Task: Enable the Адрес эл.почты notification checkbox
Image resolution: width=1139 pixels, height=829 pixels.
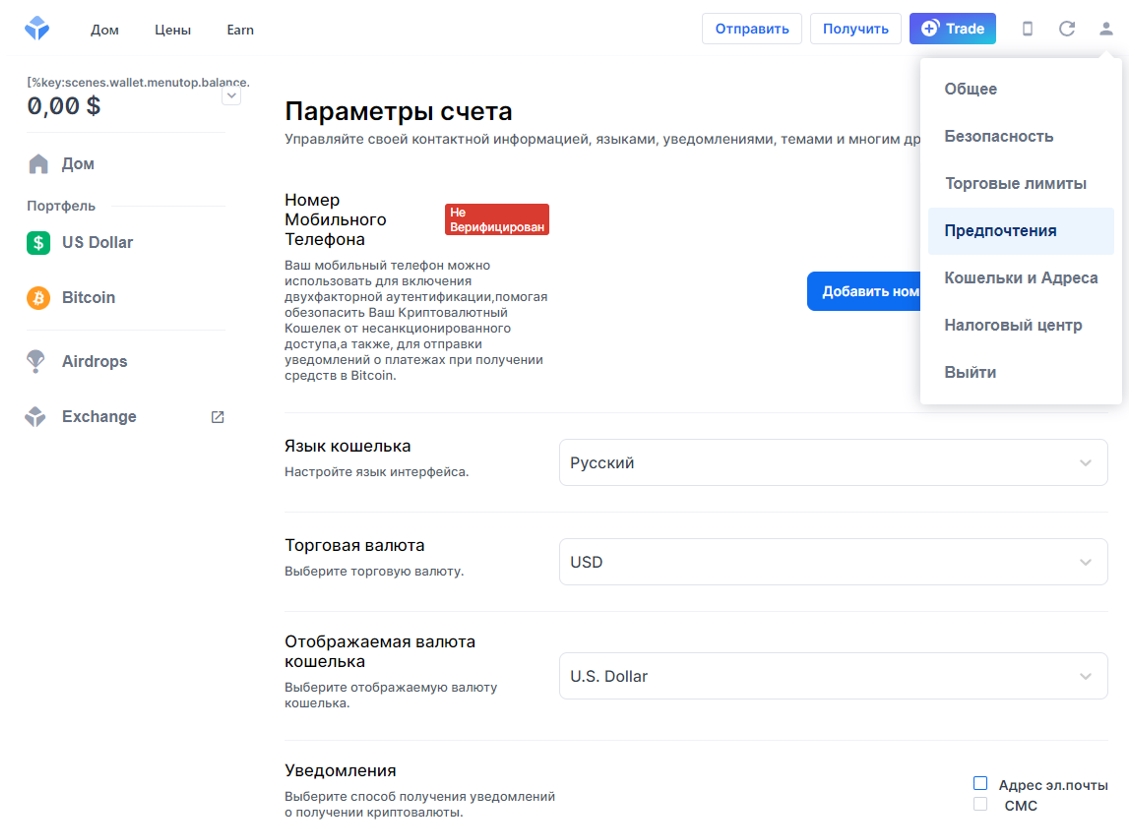Action: 980,783
